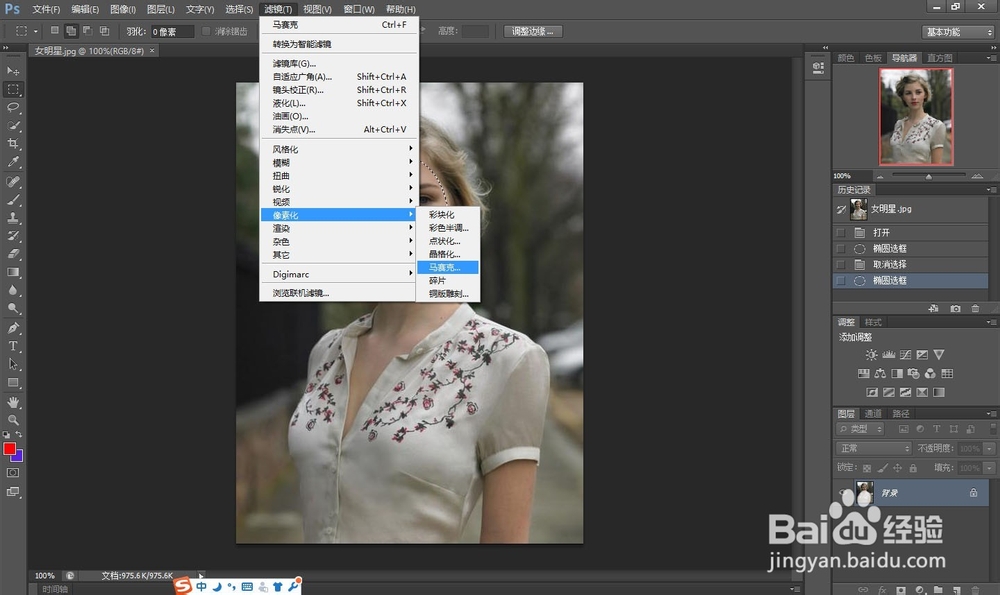1000x595 pixels.
Task: Select the Healing Brush tool
Action: (x=13, y=182)
